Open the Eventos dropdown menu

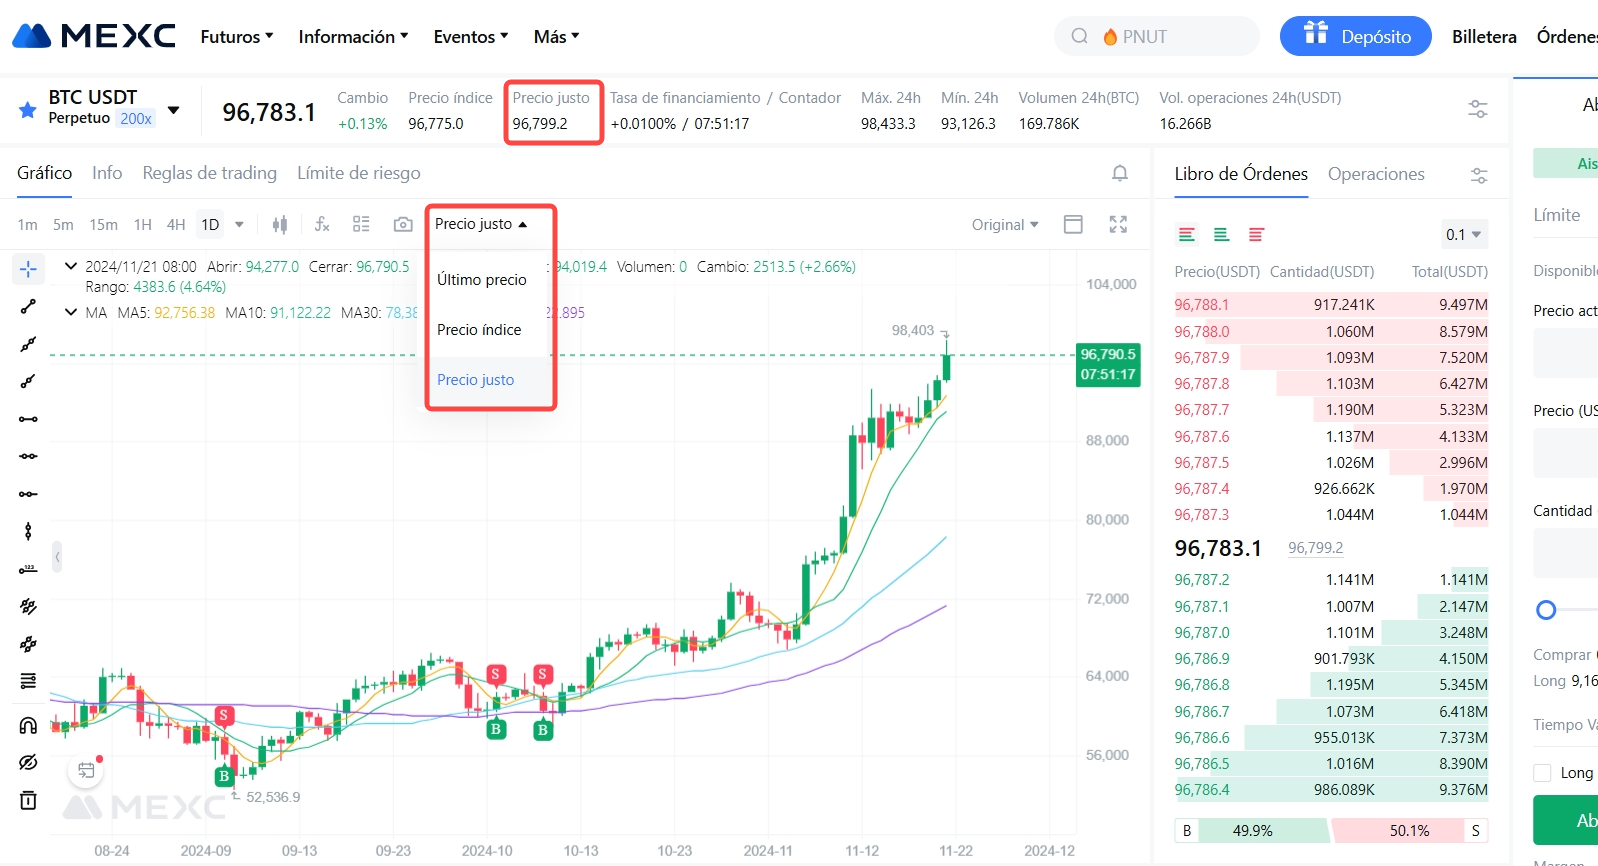coord(471,36)
